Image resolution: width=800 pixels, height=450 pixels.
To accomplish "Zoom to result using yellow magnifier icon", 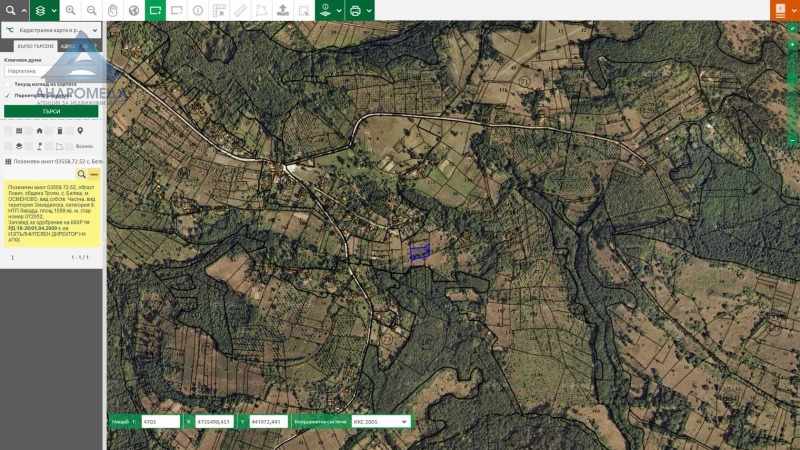I will pyautogui.click(x=82, y=174).
